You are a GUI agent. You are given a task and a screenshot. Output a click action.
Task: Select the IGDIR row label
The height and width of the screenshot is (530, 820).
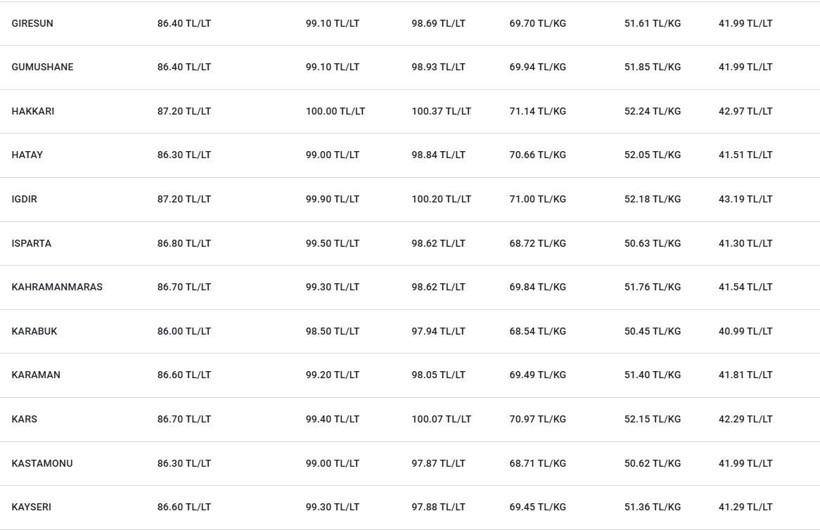(x=24, y=199)
